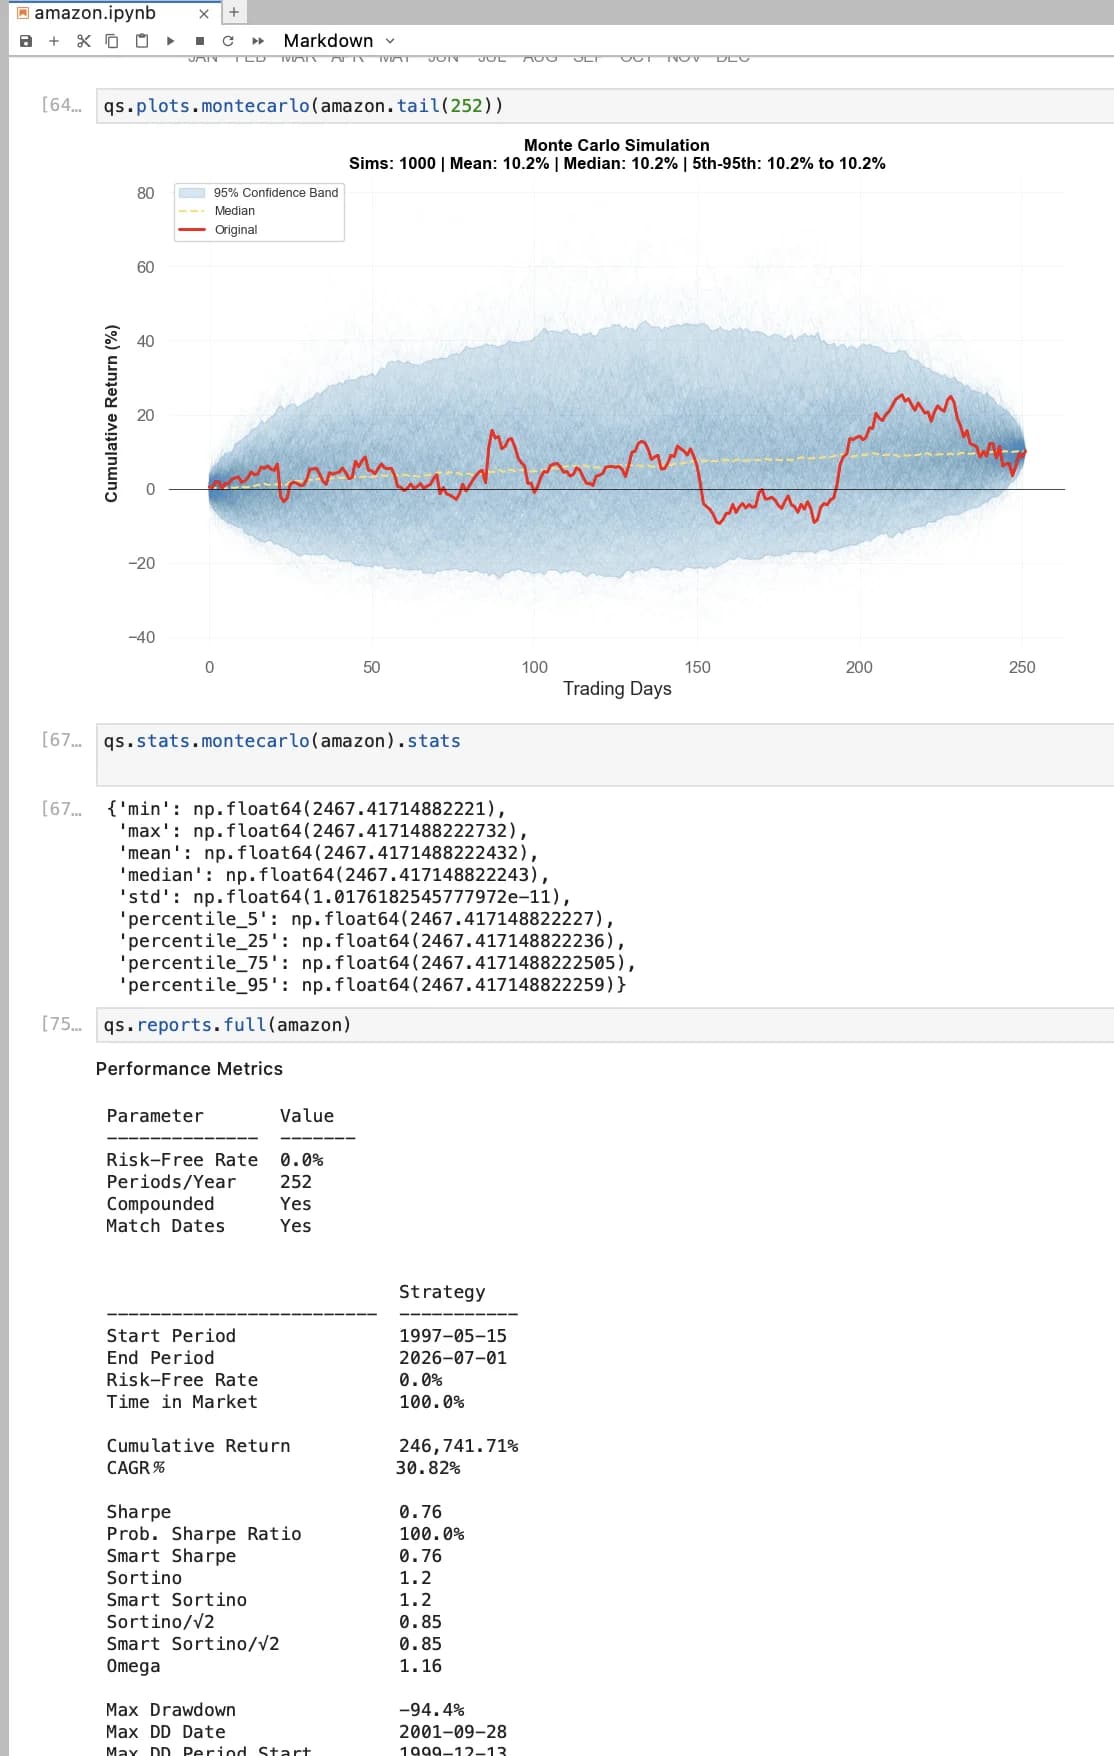
Task: Paste cell from clipboard
Action: tap(141, 41)
